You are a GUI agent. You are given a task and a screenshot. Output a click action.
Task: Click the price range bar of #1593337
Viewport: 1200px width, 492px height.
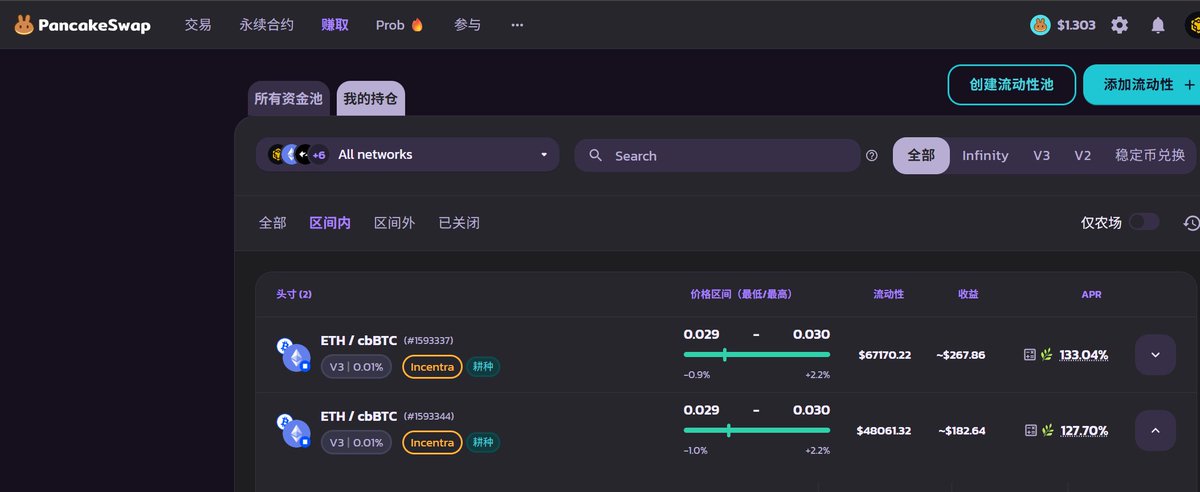coord(757,354)
